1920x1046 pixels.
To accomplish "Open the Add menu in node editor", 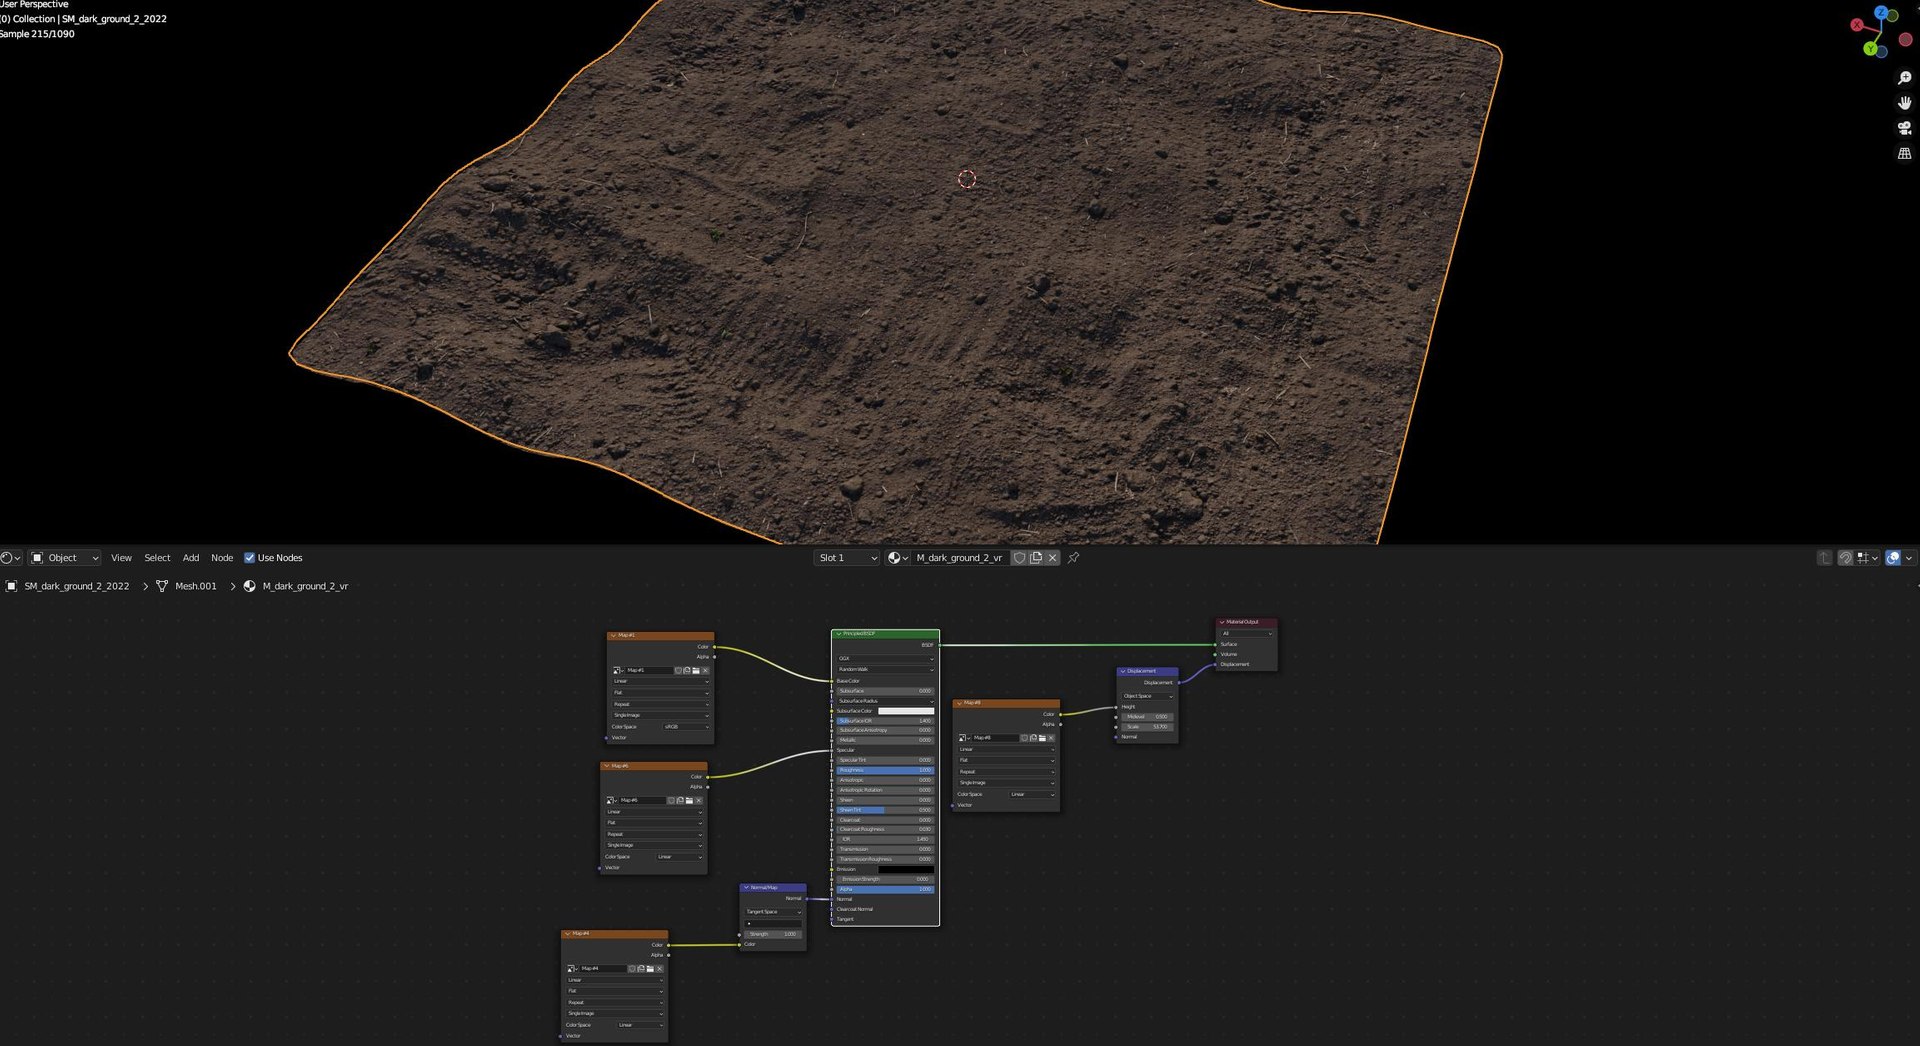I will point(191,558).
